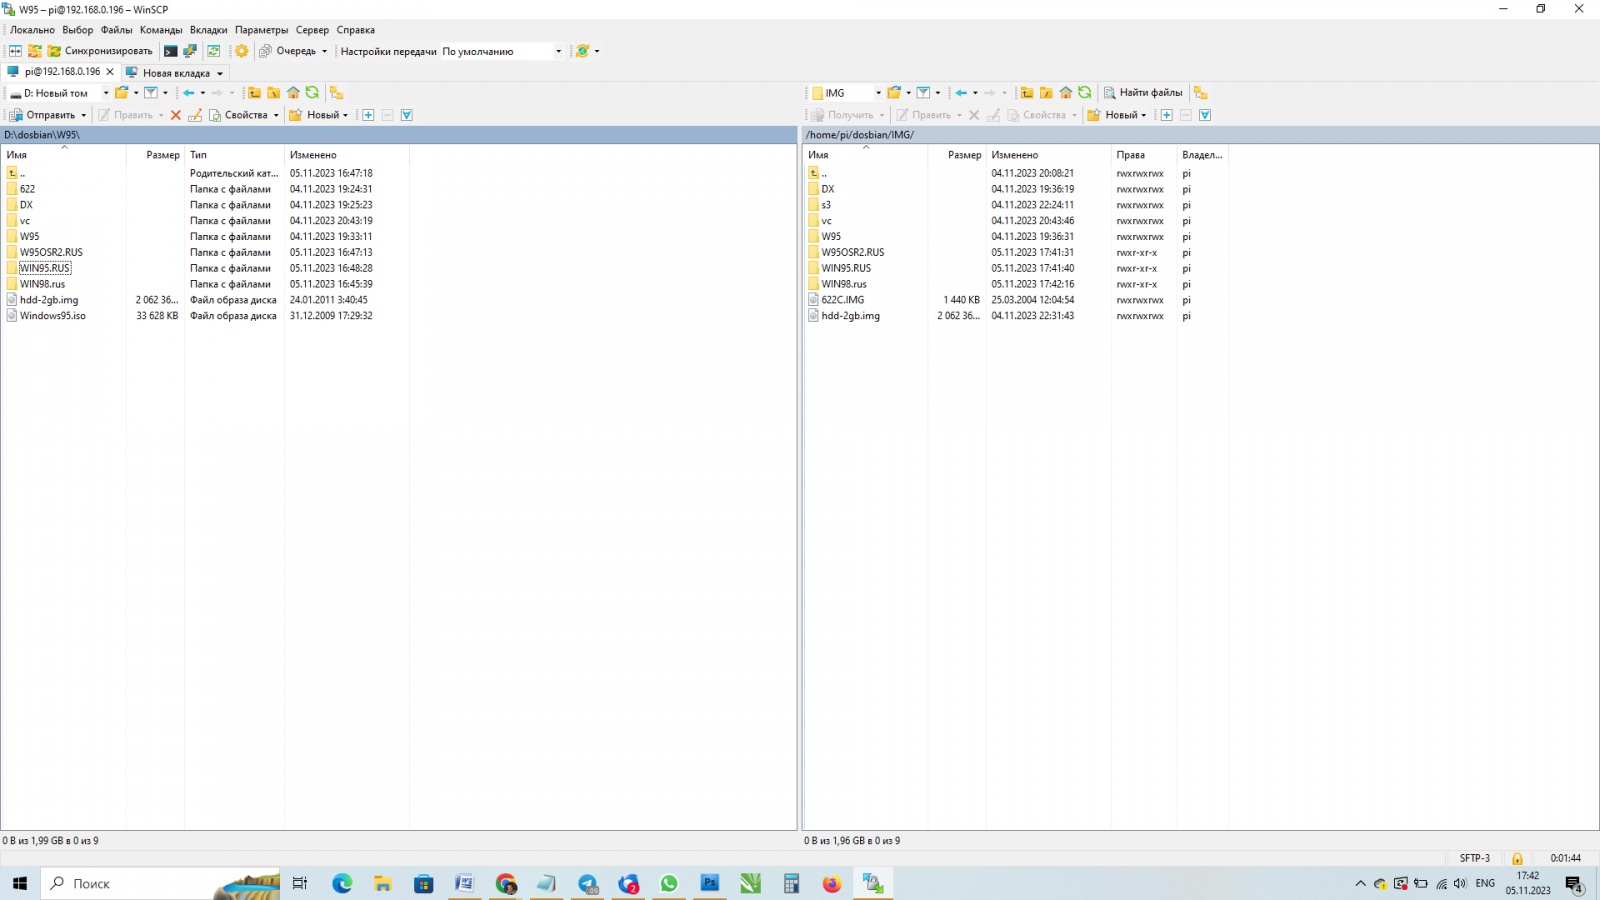Select the remote WIN98.rus folder
The width and height of the screenshot is (1600, 900).
(x=844, y=284)
